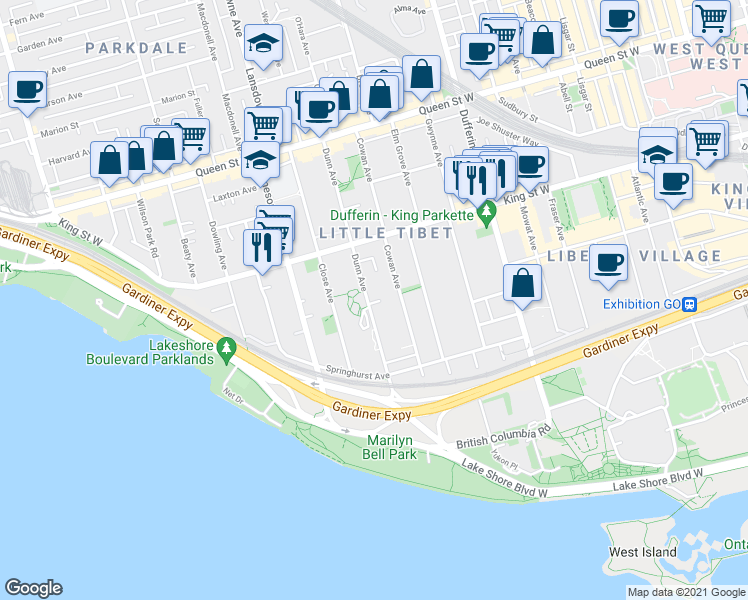Open the coffee cup marker near Dunn Ave and Queen
The image size is (748, 600).
tap(320, 114)
